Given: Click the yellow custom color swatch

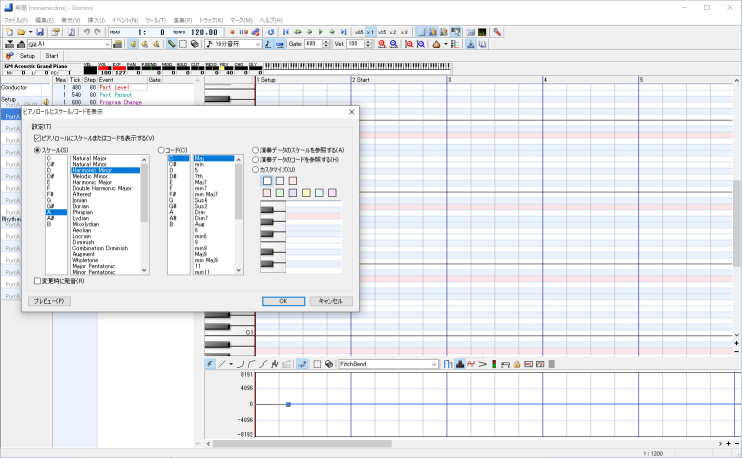Looking at the screenshot, I should click(306, 193).
